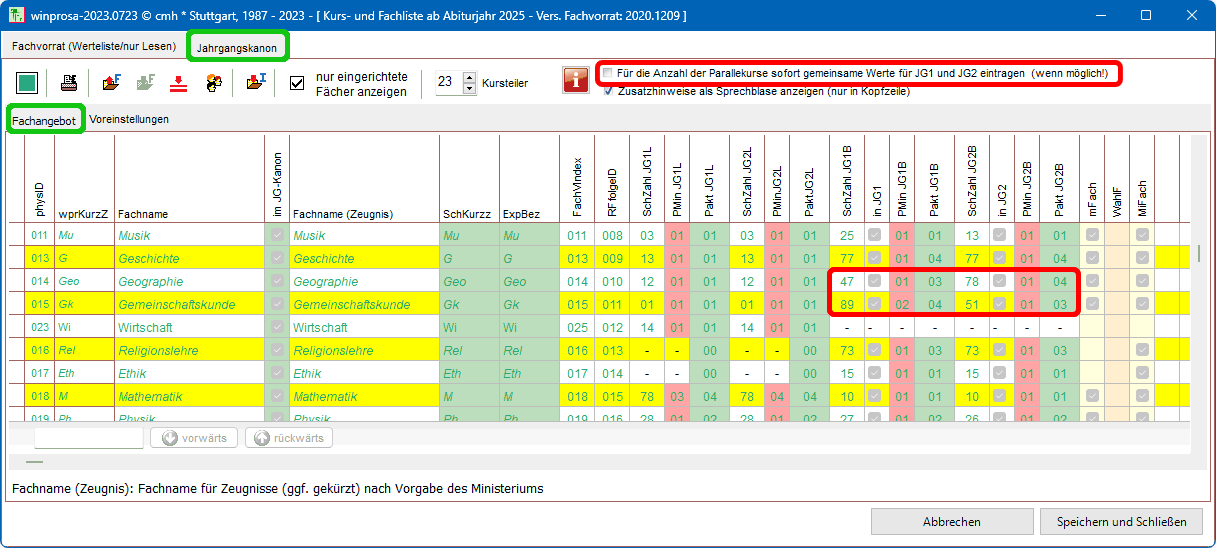Click the printer icon in the toolbar
This screenshot has height=548, width=1216.
(69, 82)
